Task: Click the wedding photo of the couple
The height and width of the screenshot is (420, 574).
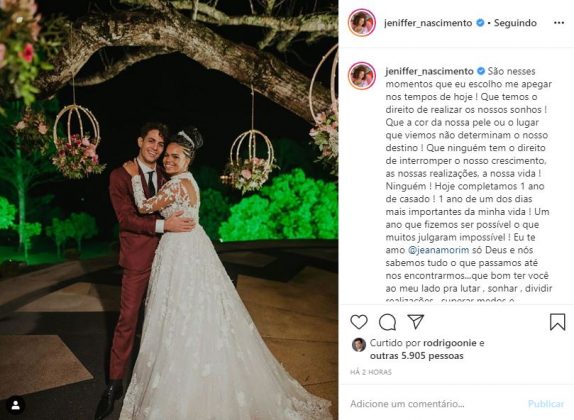Action: click(x=169, y=210)
